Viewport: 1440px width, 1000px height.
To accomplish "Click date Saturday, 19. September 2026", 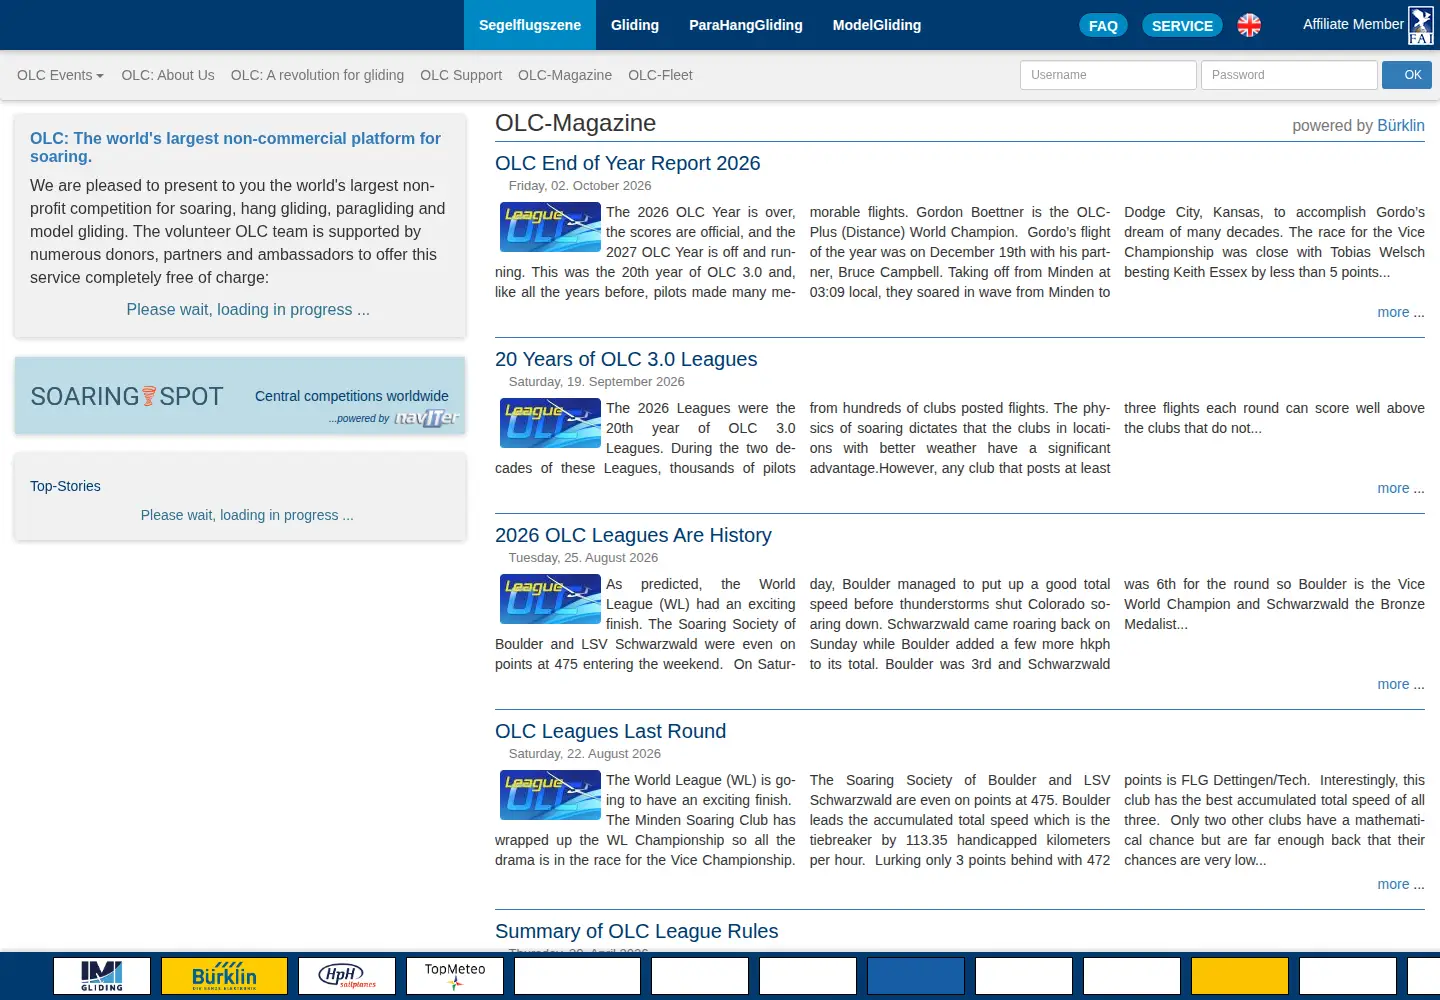I will (x=597, y=382).
